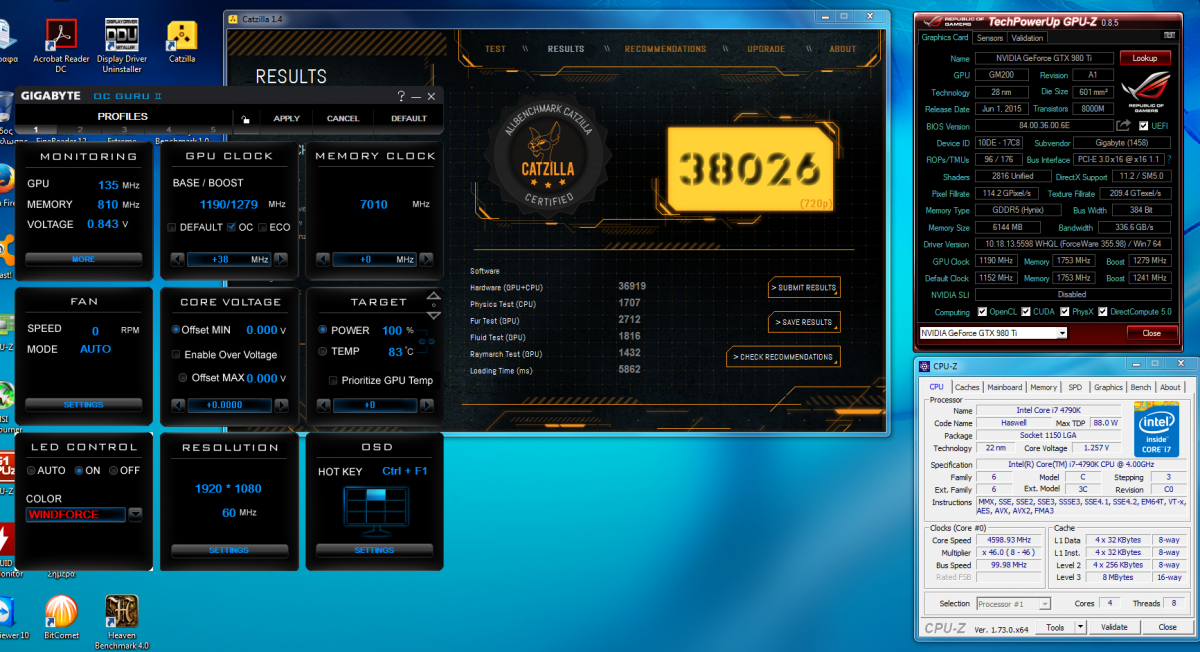The width and height of the screenshot is (1200, 652).
Task: Click SUBMIT RESULTS in Catzilla
Action: pos(804,288)
